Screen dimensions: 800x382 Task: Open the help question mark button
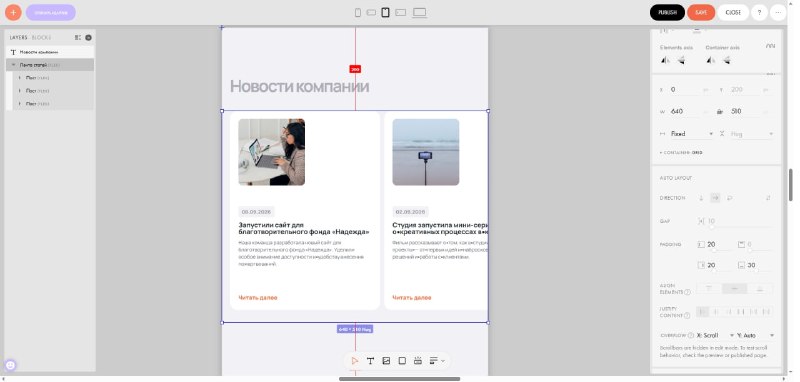point(759,12)
